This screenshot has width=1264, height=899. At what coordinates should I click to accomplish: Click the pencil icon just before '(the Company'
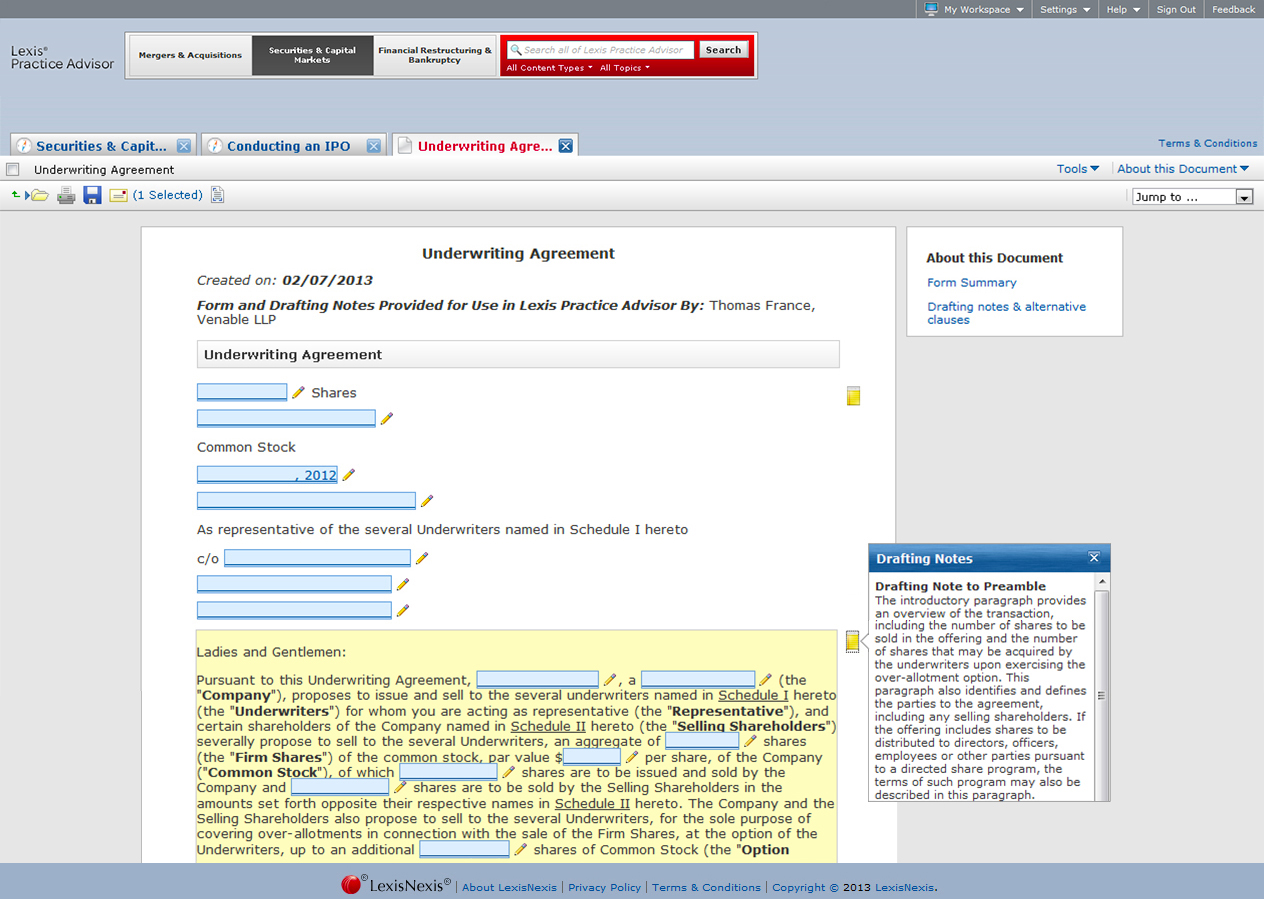(x=765, y=680)
